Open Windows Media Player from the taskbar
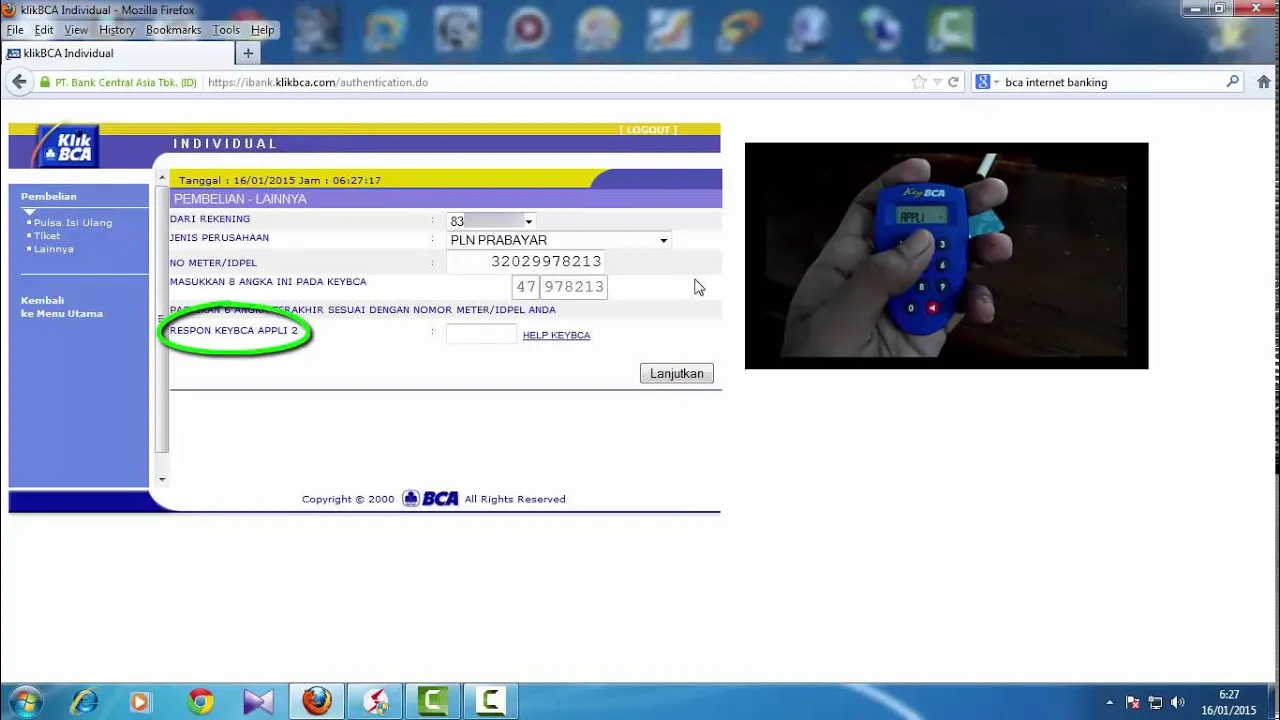The image size is (1280, 720). pyautogui.click(x=140, y=702)
